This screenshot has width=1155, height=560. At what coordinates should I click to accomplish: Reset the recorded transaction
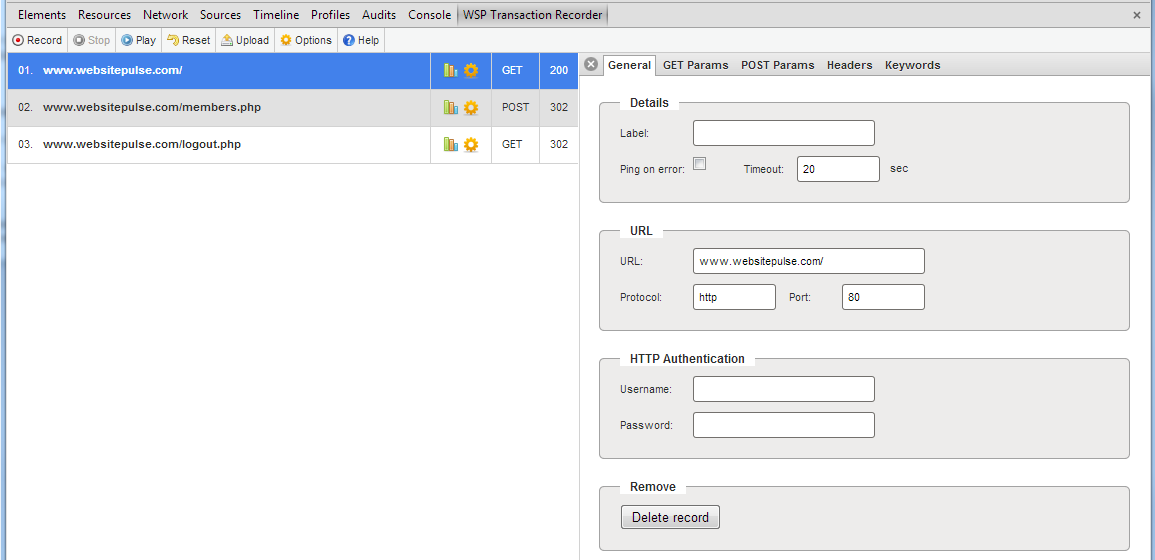pos(189,41)
